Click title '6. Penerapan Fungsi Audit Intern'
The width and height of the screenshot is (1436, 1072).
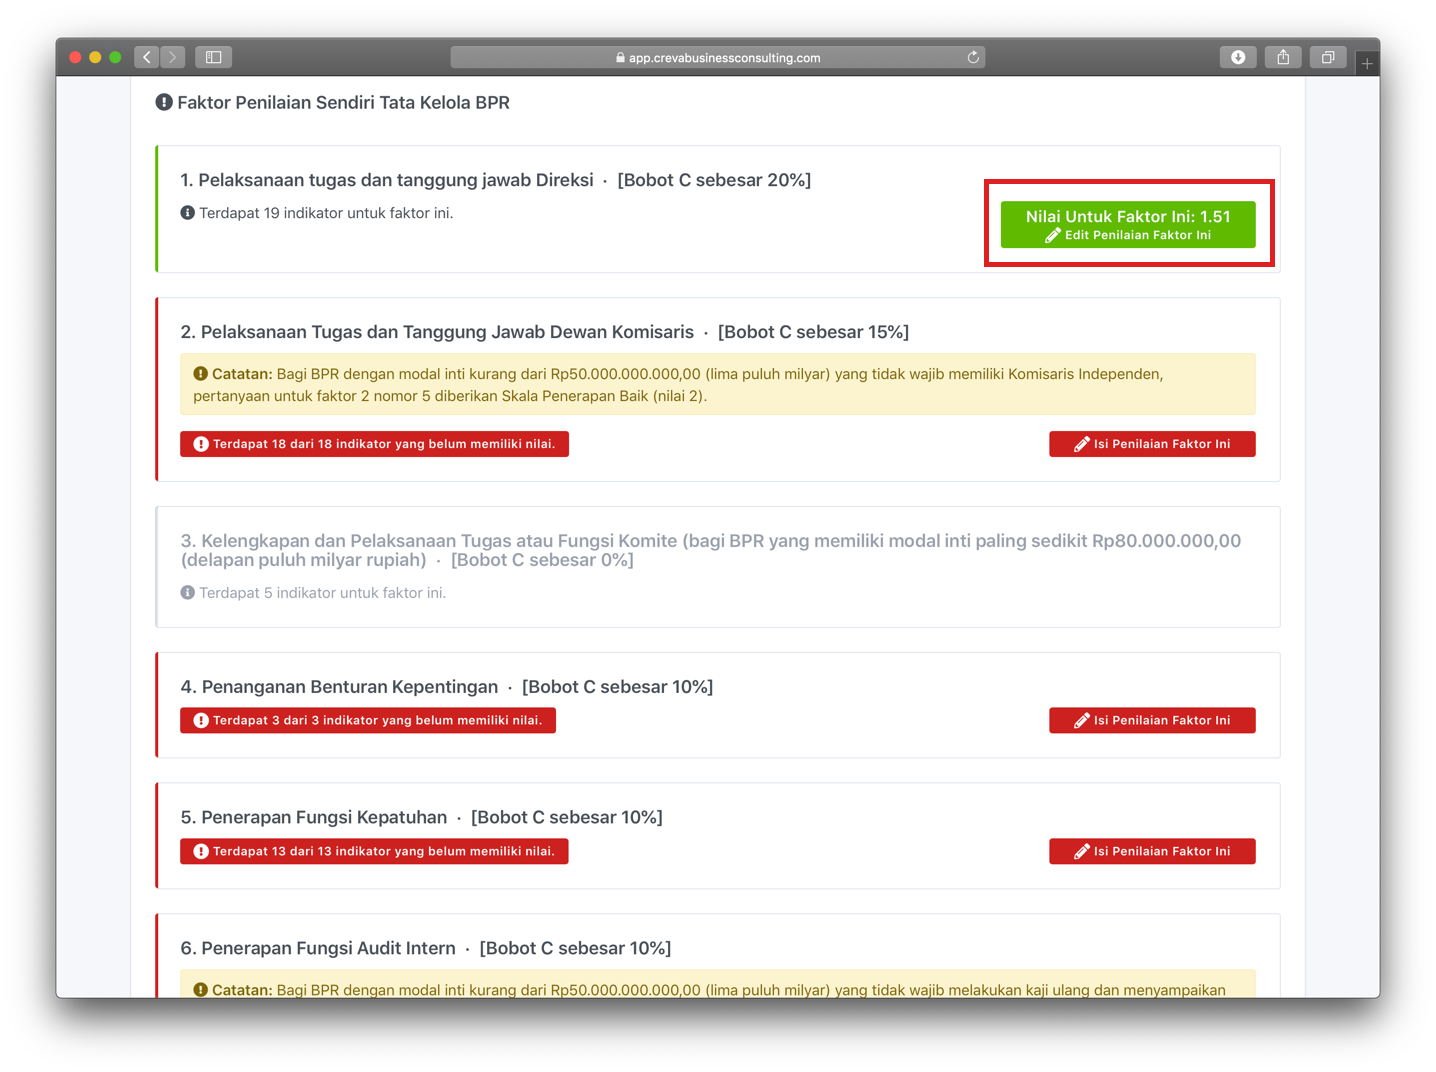(x=318, y=948)
